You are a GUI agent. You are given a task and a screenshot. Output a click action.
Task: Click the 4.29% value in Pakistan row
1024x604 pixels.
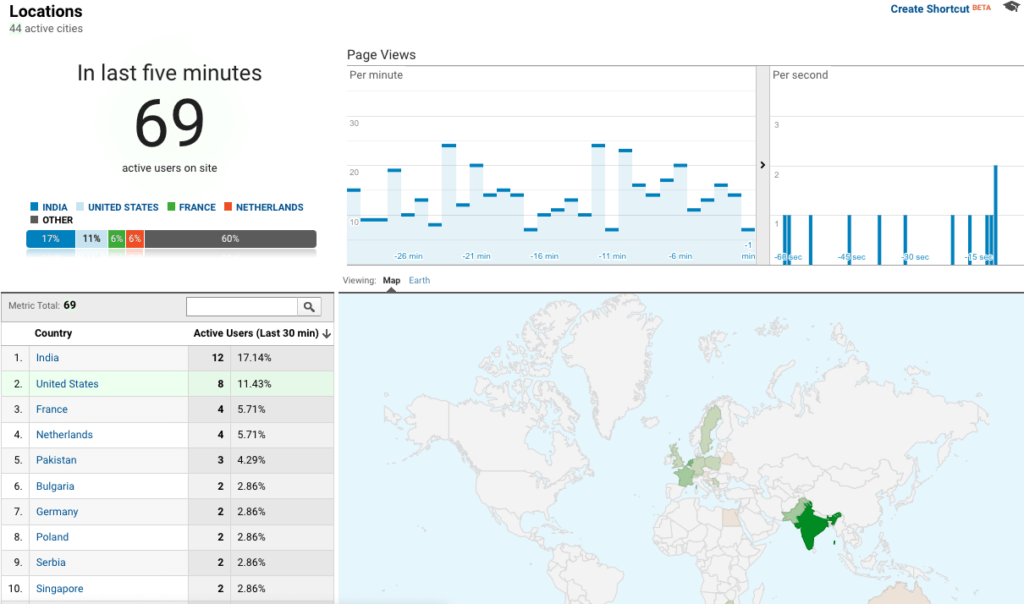[x=251, y=460]
